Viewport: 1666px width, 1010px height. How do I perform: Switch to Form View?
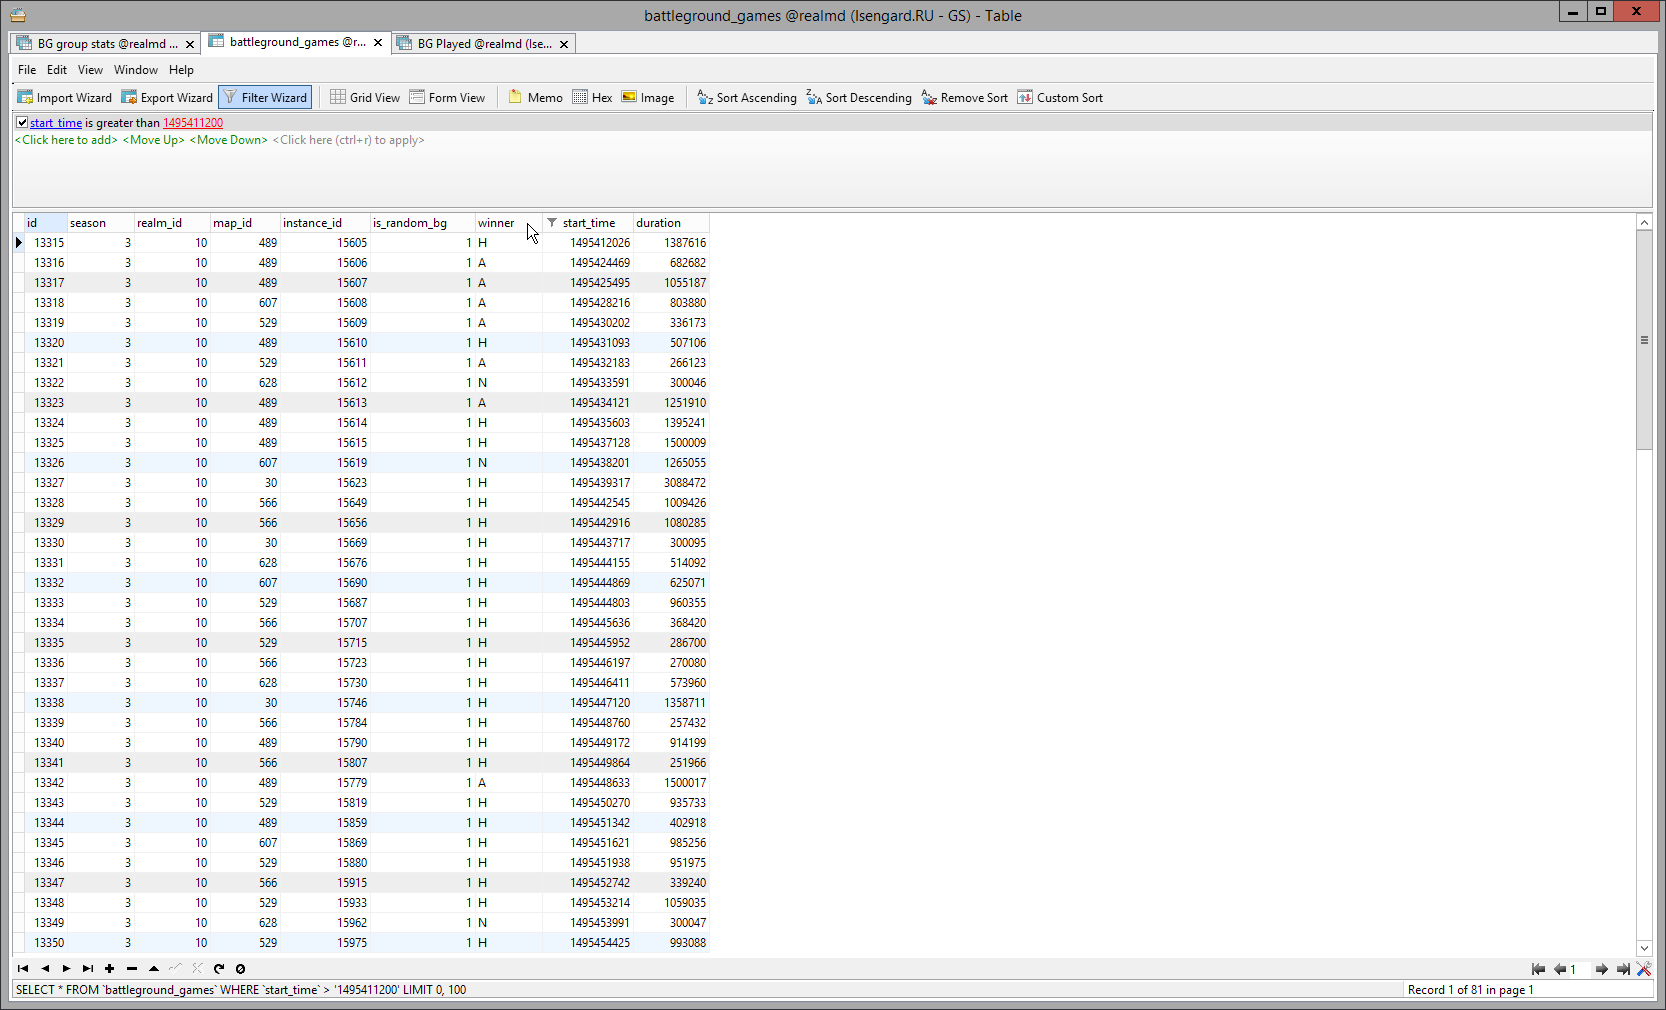click(x=447, y=97)
